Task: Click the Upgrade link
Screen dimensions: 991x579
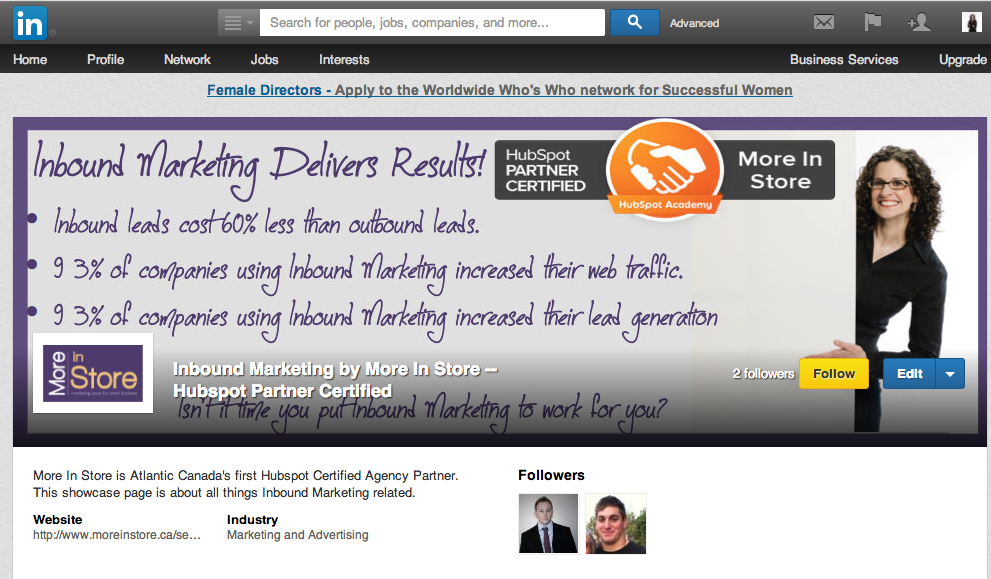Action: pyautogui.click(x=963, y=59)
